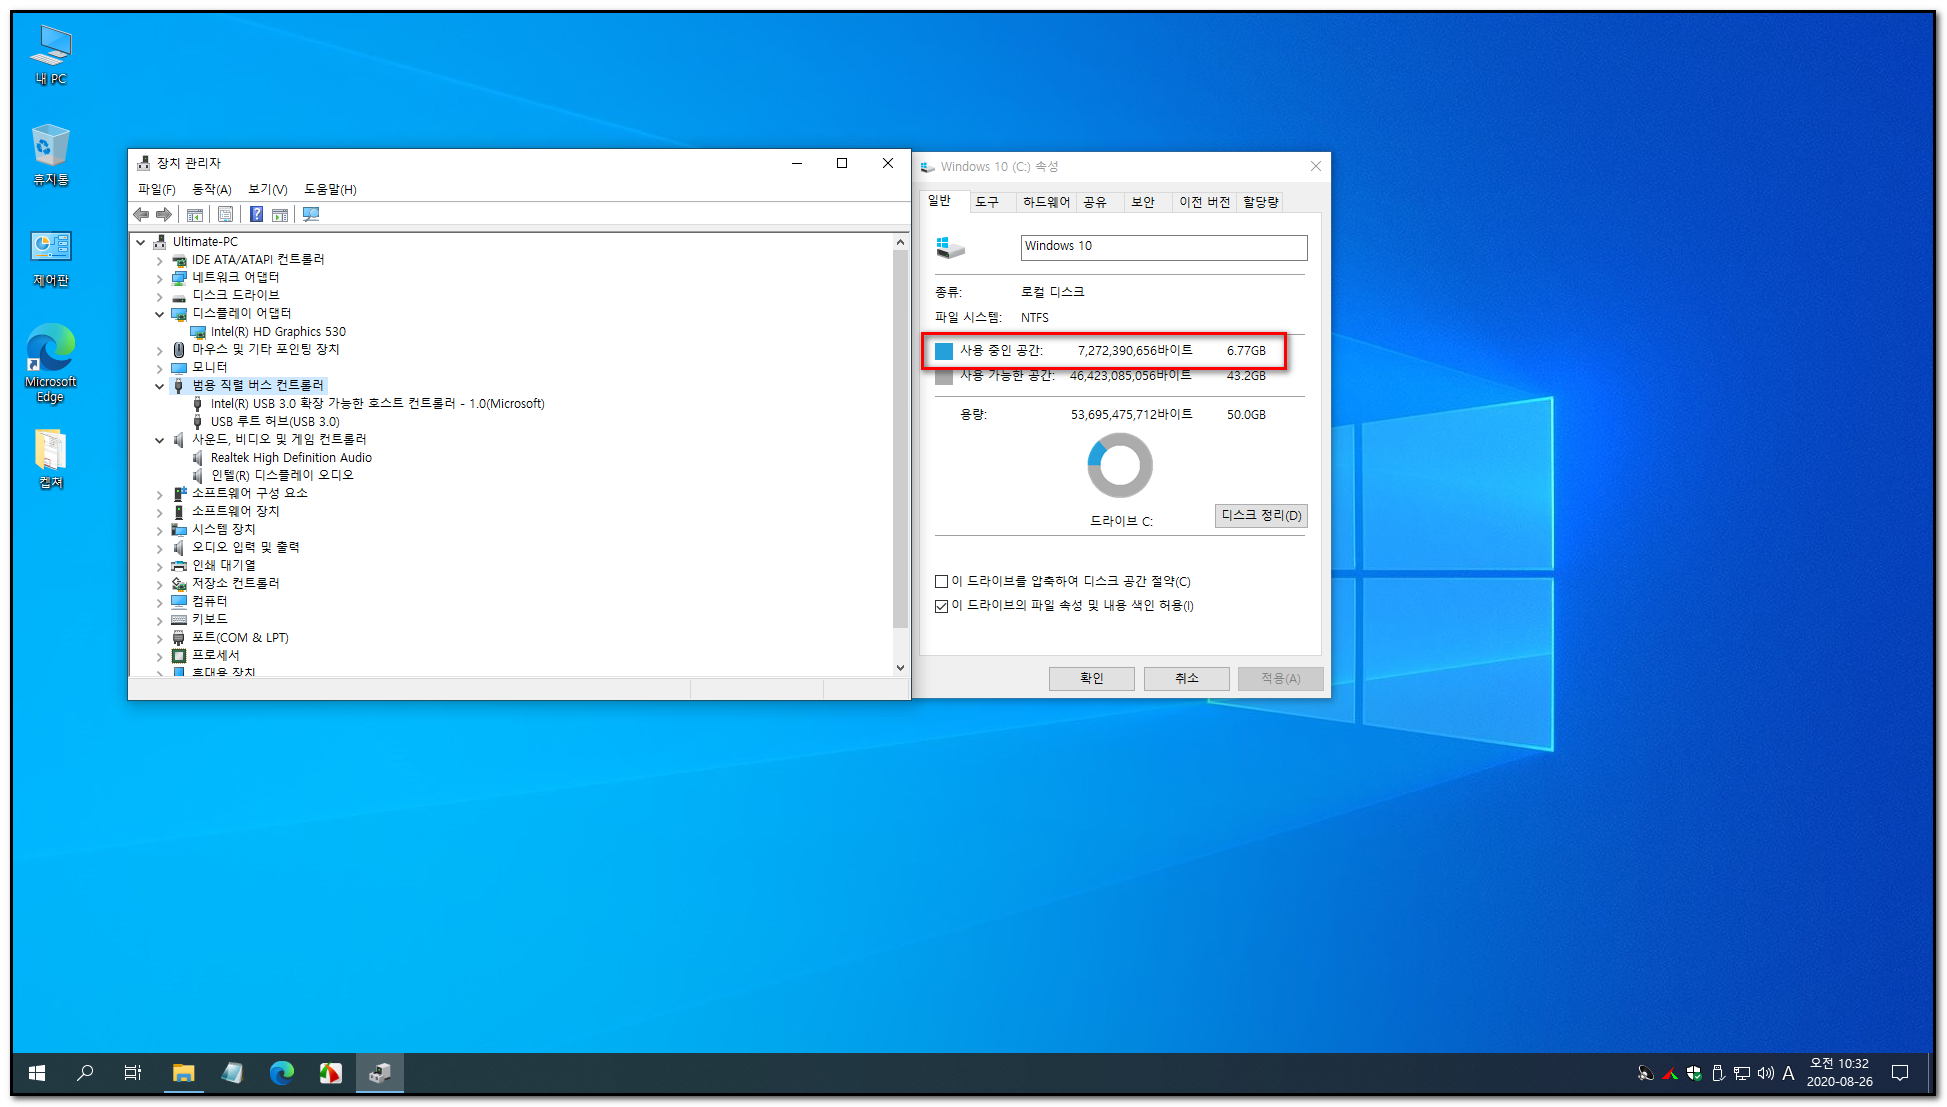Click the 디스크 정리(D) button

pos(1261,516)
